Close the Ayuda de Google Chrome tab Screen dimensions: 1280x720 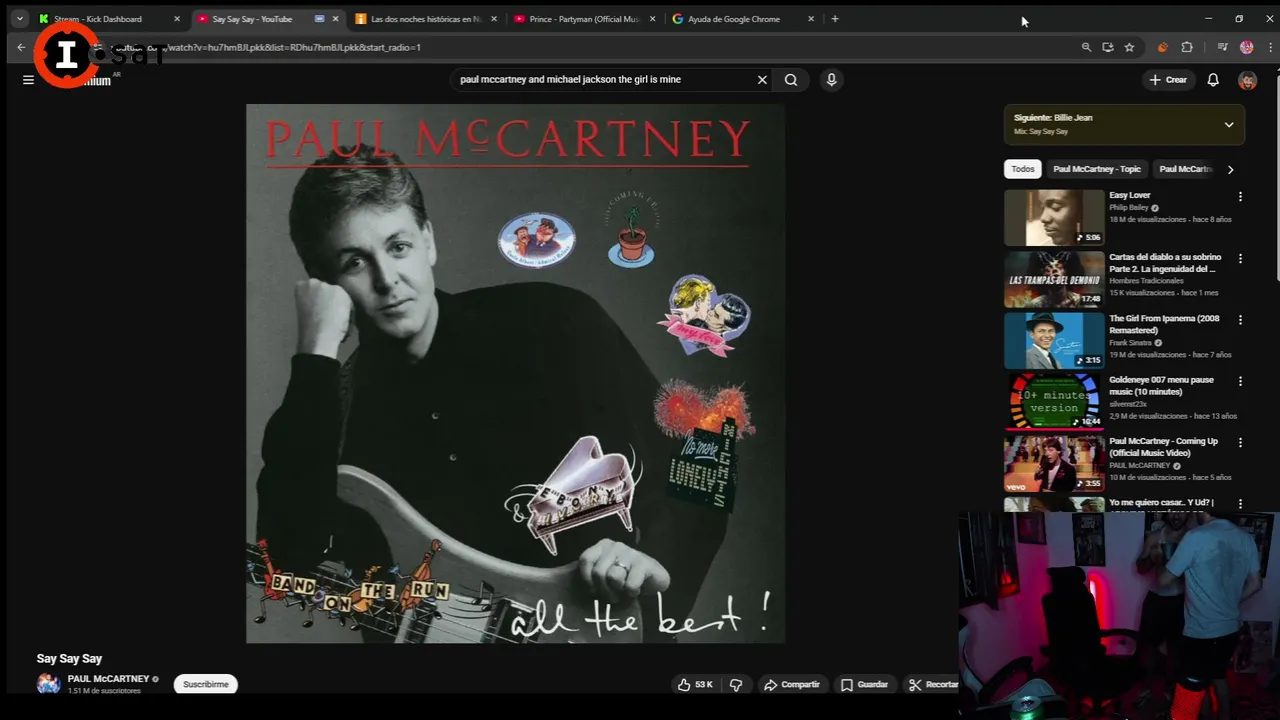tap(811, 19)
